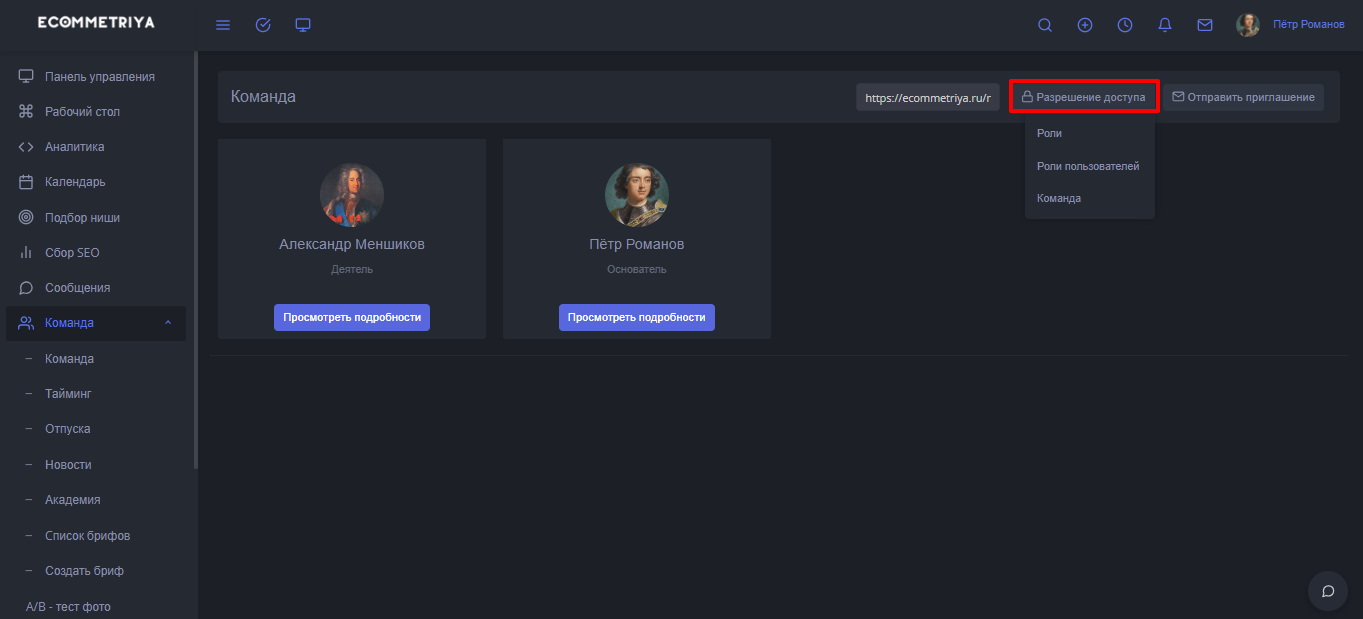The width and height of the screenshot is (1363, 619).
Task: Open chat bubble widget in corner
Action: pyautogui.click(x=1328, y=591)
